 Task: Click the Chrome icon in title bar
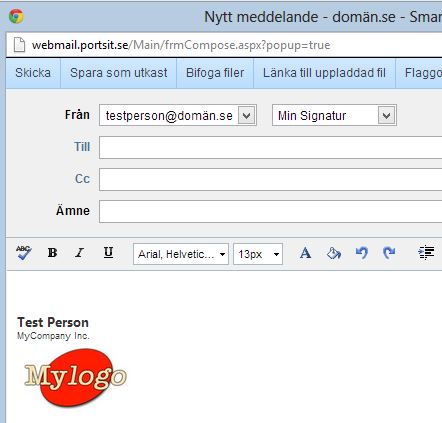16,16
